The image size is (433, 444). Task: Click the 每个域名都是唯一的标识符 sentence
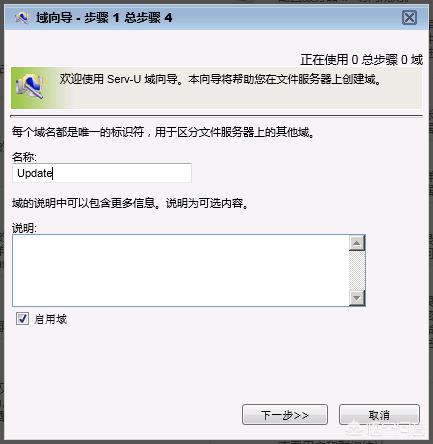[x=163, y=132]
